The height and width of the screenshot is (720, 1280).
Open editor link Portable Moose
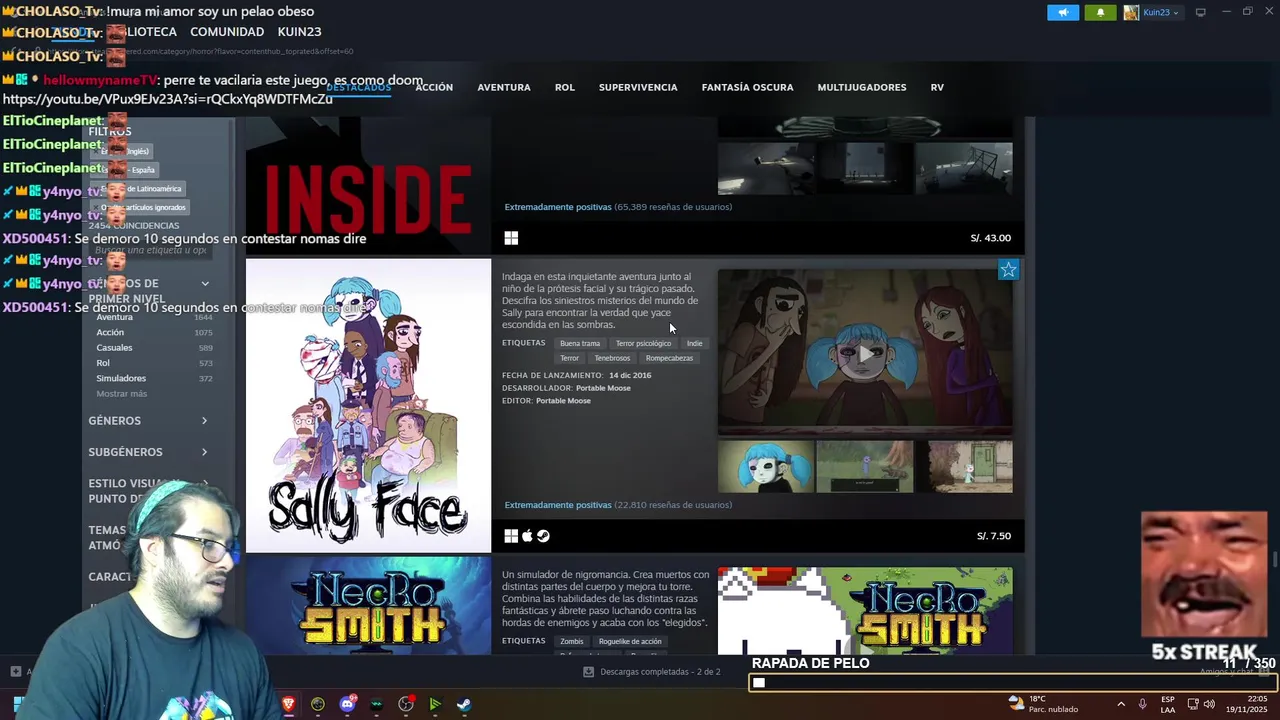click(563, 401)
